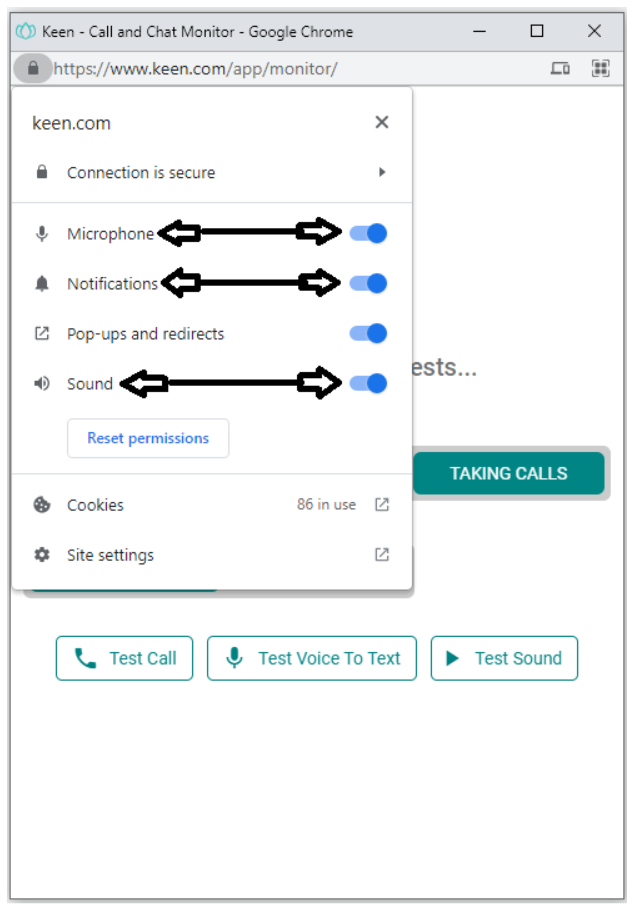This screenshot has width=635, height=916.
Task: Start a Test Call
Action: pos(125,658)
